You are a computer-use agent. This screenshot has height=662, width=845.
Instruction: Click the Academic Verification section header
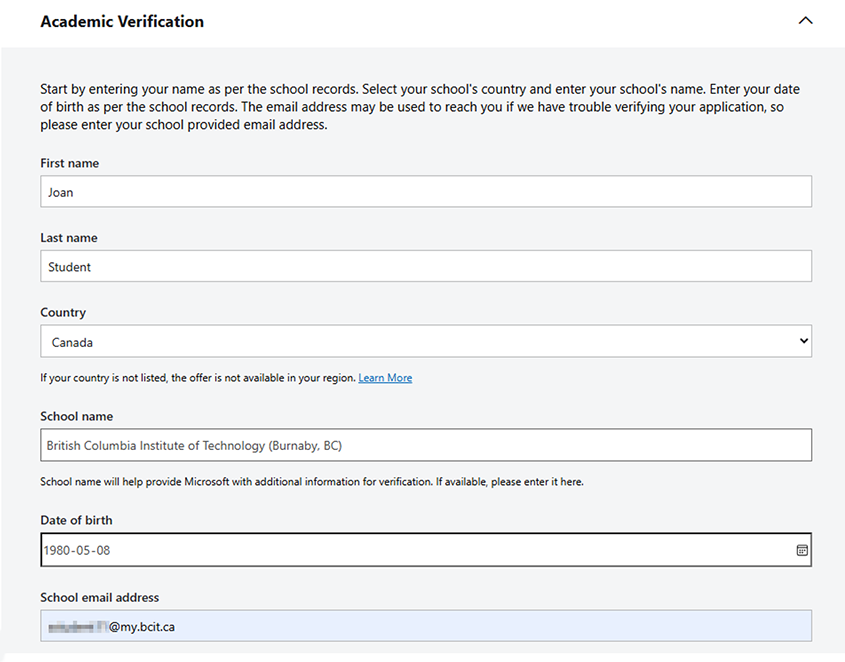click(122, 20)
